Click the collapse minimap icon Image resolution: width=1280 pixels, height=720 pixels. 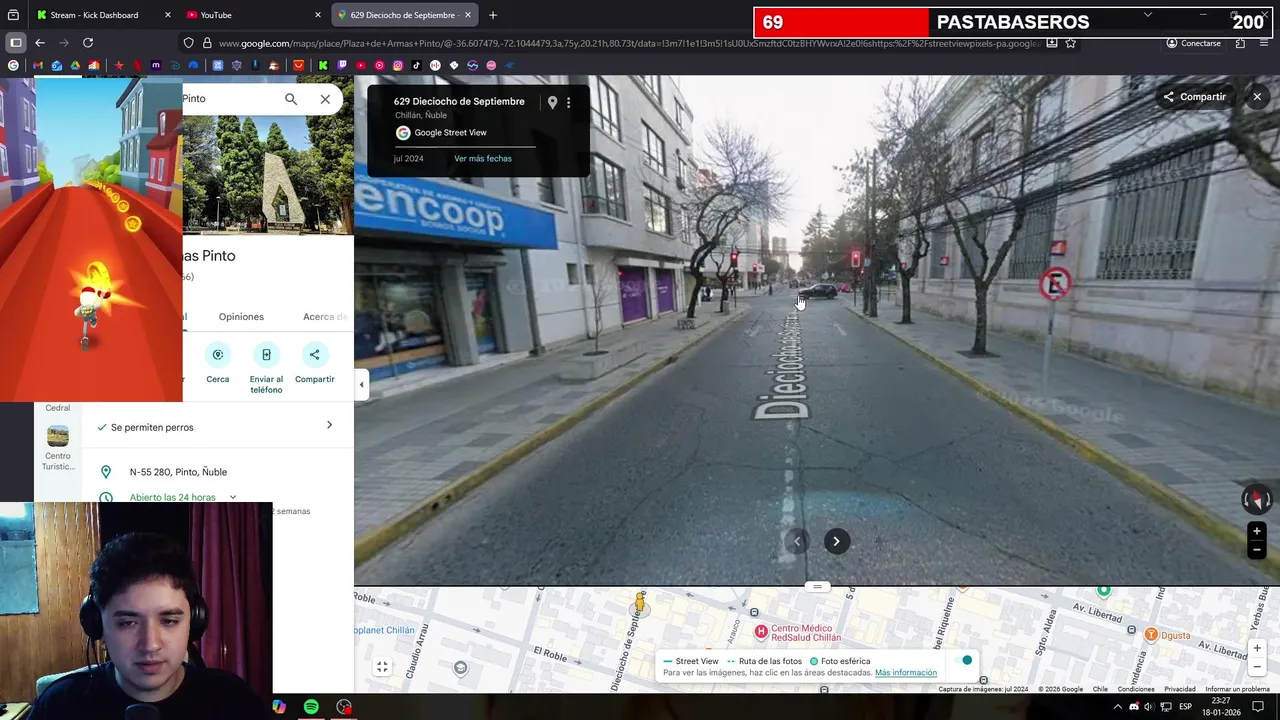[382, 667]
